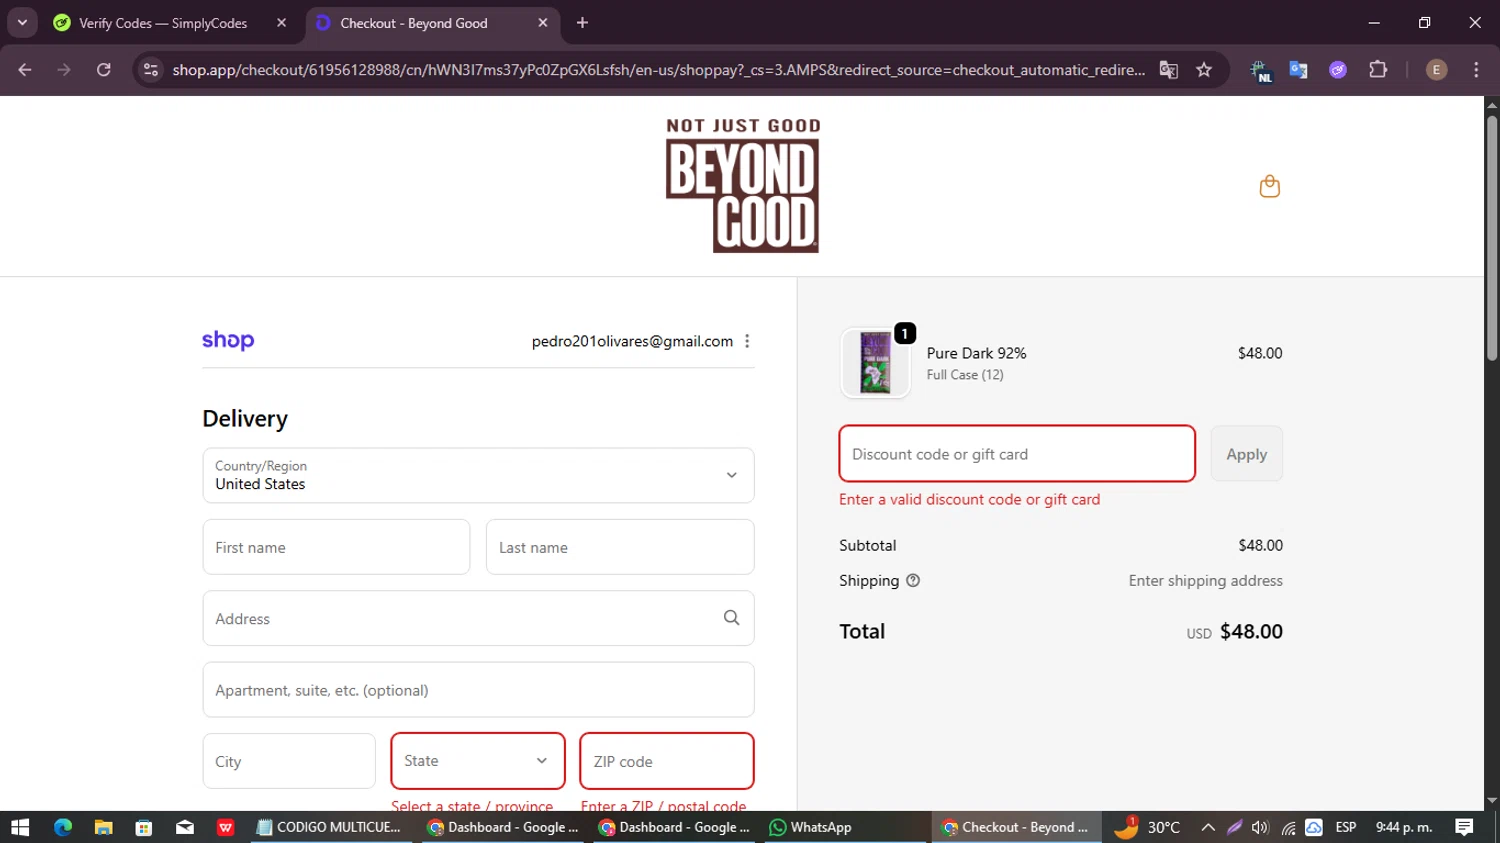1500x843 pixels.
Task: Click the address search magnifier icon
Action: pyautogui.click(x=732, y=618)
